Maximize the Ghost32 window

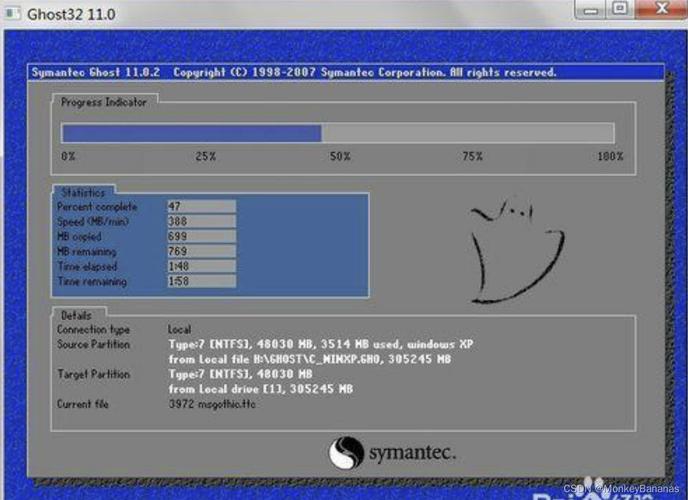coord(620,9)
